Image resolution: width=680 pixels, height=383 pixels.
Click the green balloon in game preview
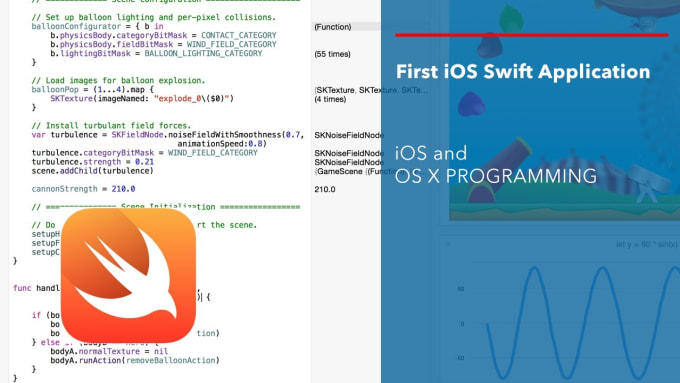(510, 18)
